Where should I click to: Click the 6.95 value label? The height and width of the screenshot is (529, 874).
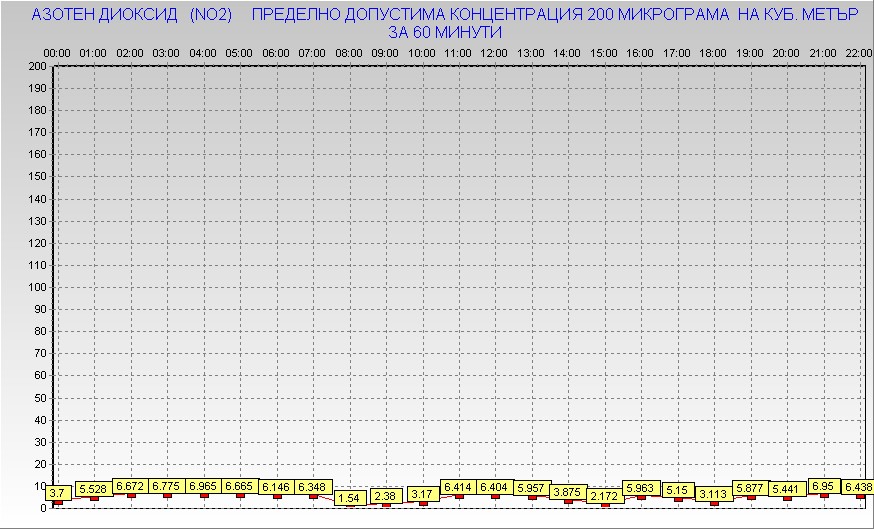pyautogui.click(x=823, y=486)
